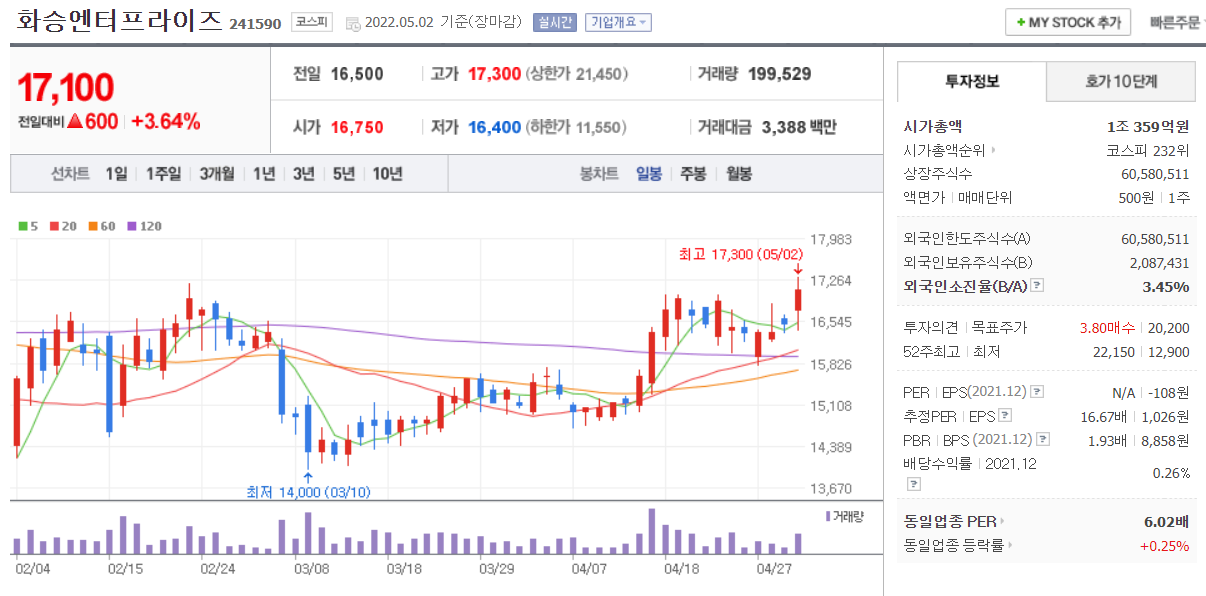Select the 일봉 daily candle chart
The width and height of the screenshot is (1206, 596).
649,174
